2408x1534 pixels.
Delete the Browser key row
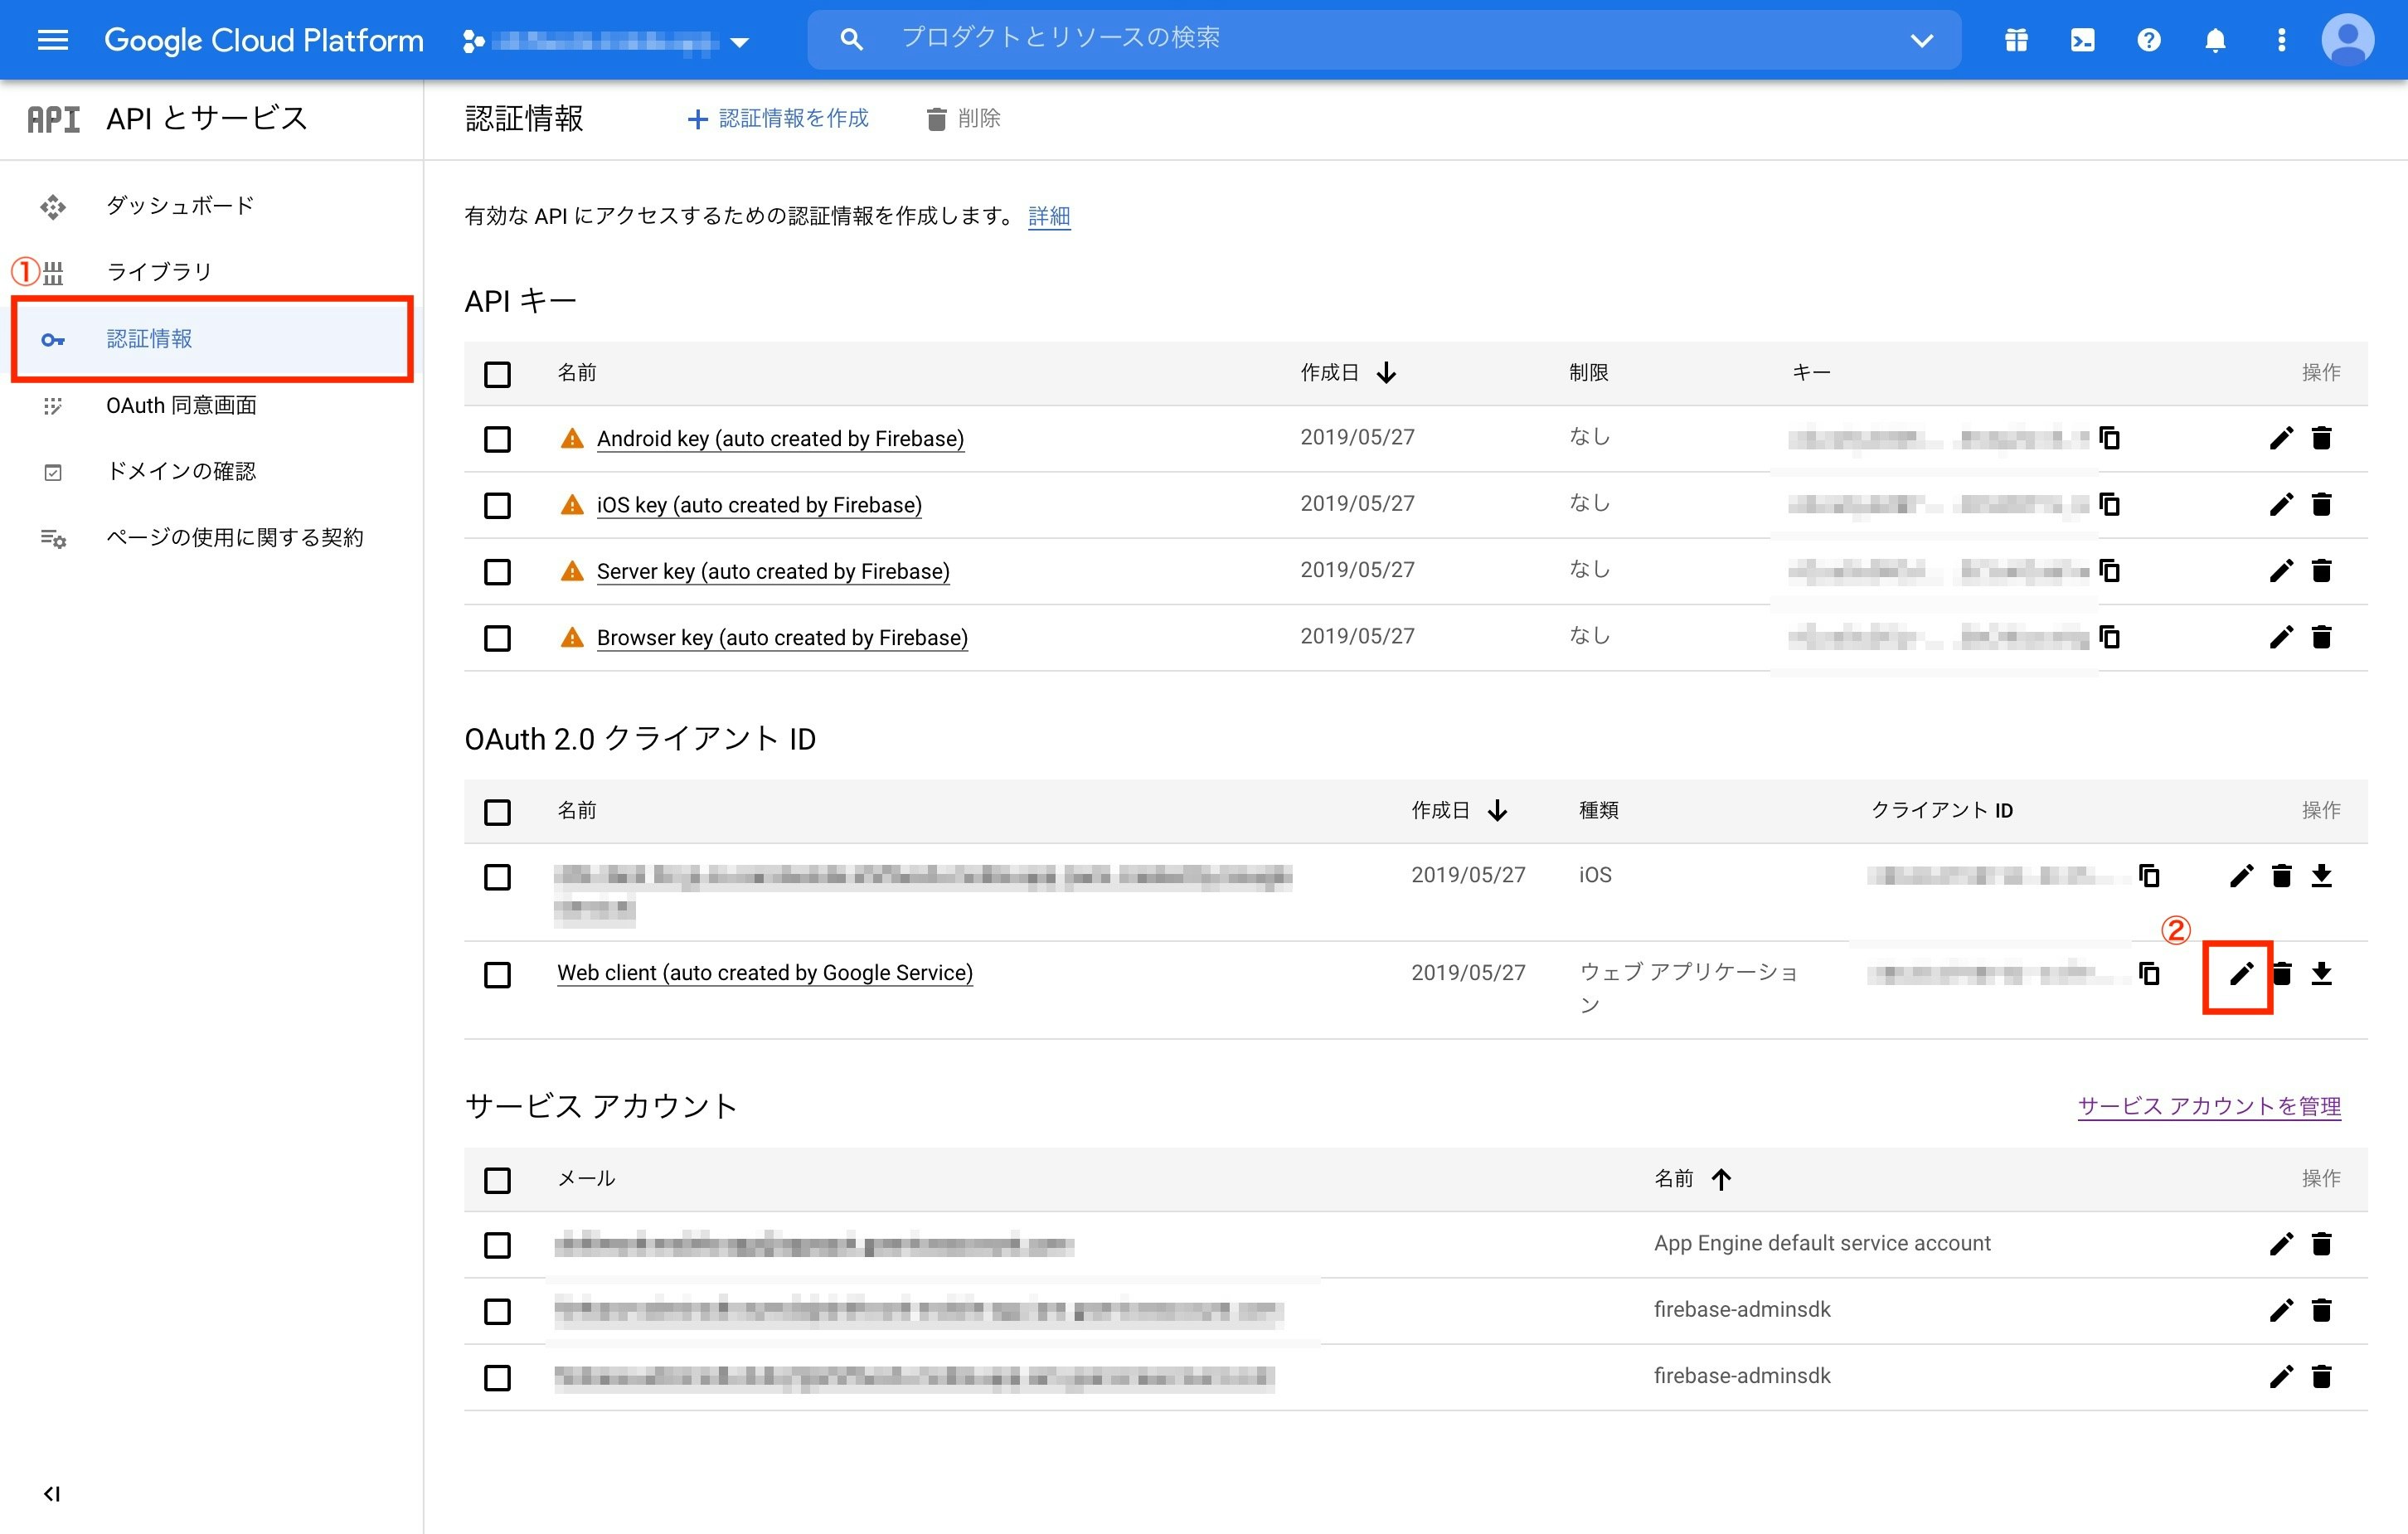coord(2321,637)
